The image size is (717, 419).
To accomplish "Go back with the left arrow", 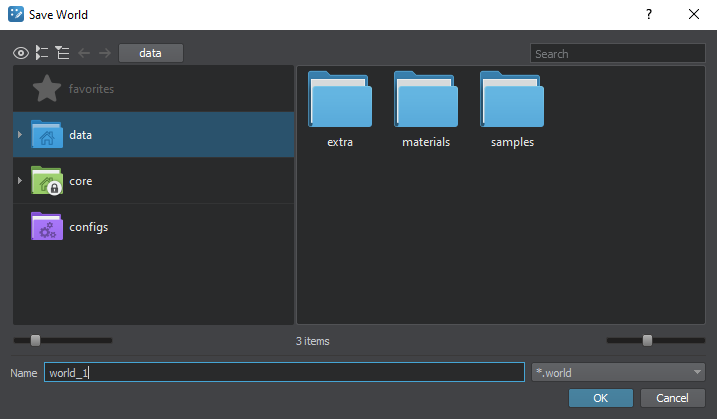I will [x=84, y=53].
